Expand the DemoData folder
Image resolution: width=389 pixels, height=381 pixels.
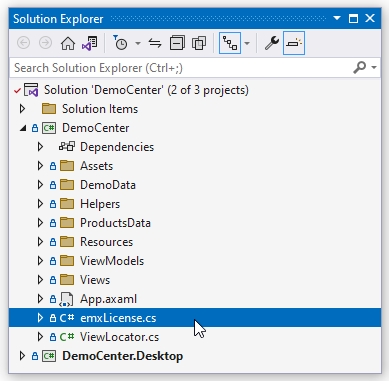pyautogui.click(x=40, y=185)
